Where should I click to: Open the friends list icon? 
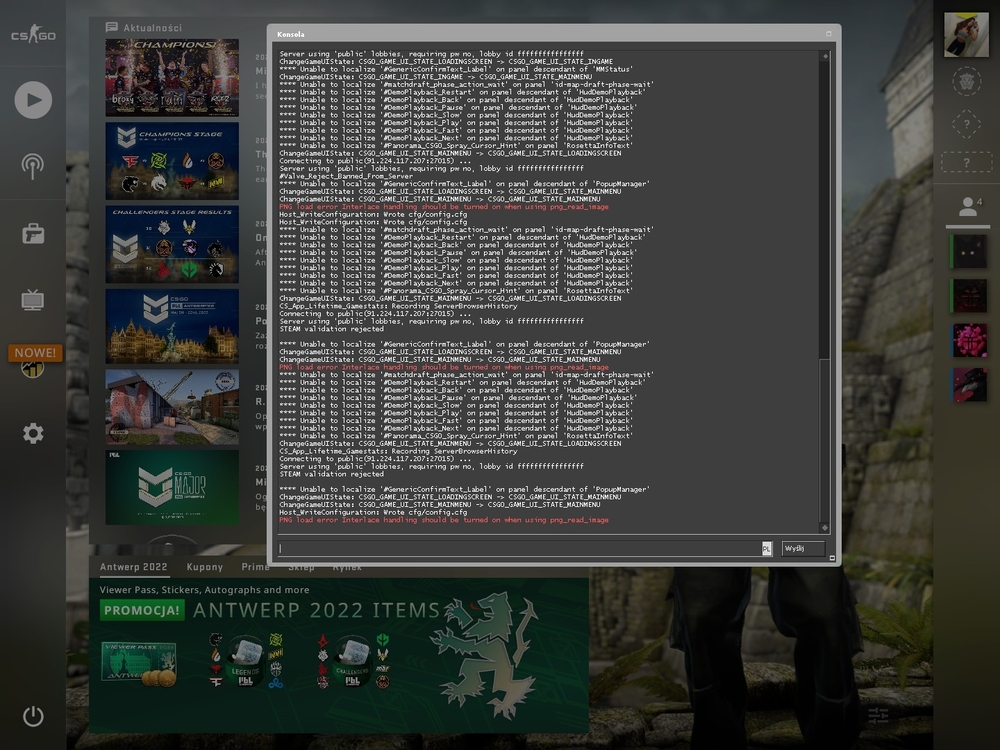click(x=967, y=206)
